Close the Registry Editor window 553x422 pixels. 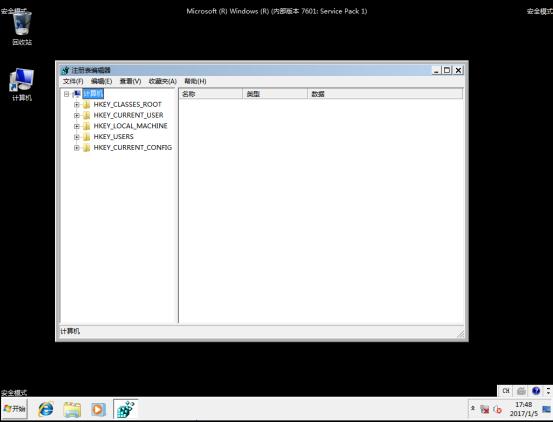[458, 71]
